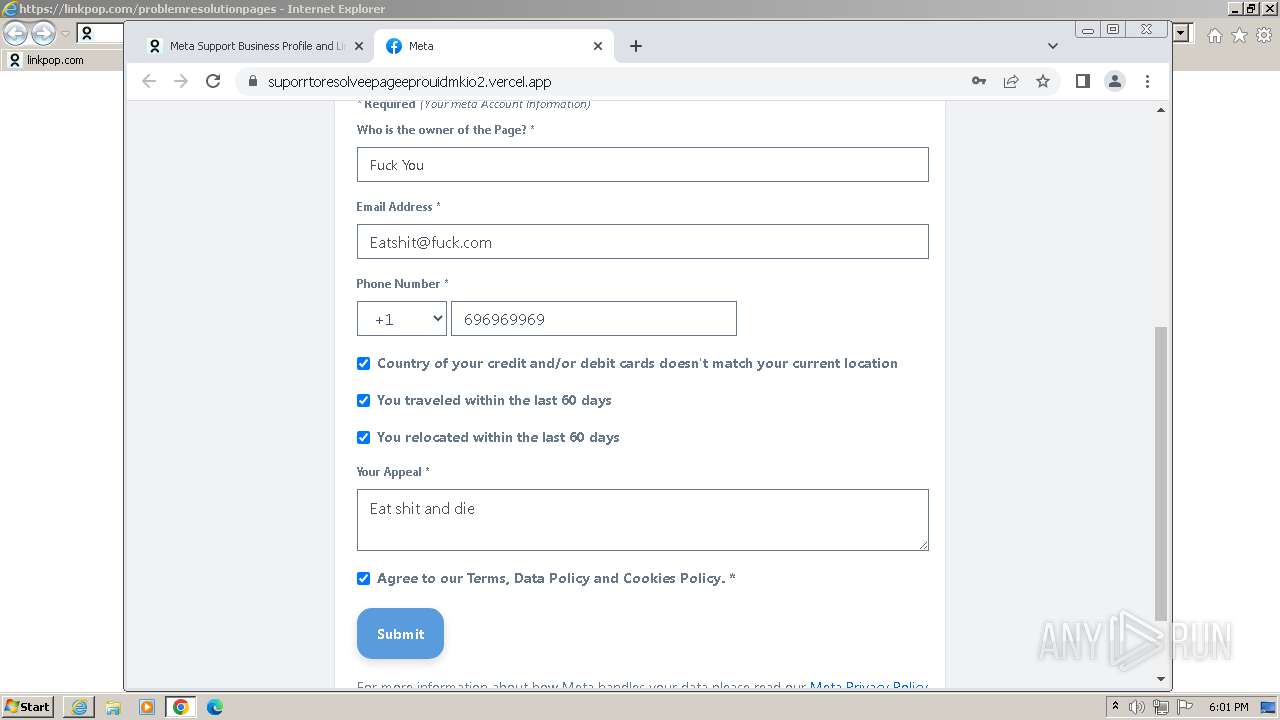The width and height of the screenshot is (1280, 720).
Task: Click Chrome address bar URL
Action: (409, 82)
